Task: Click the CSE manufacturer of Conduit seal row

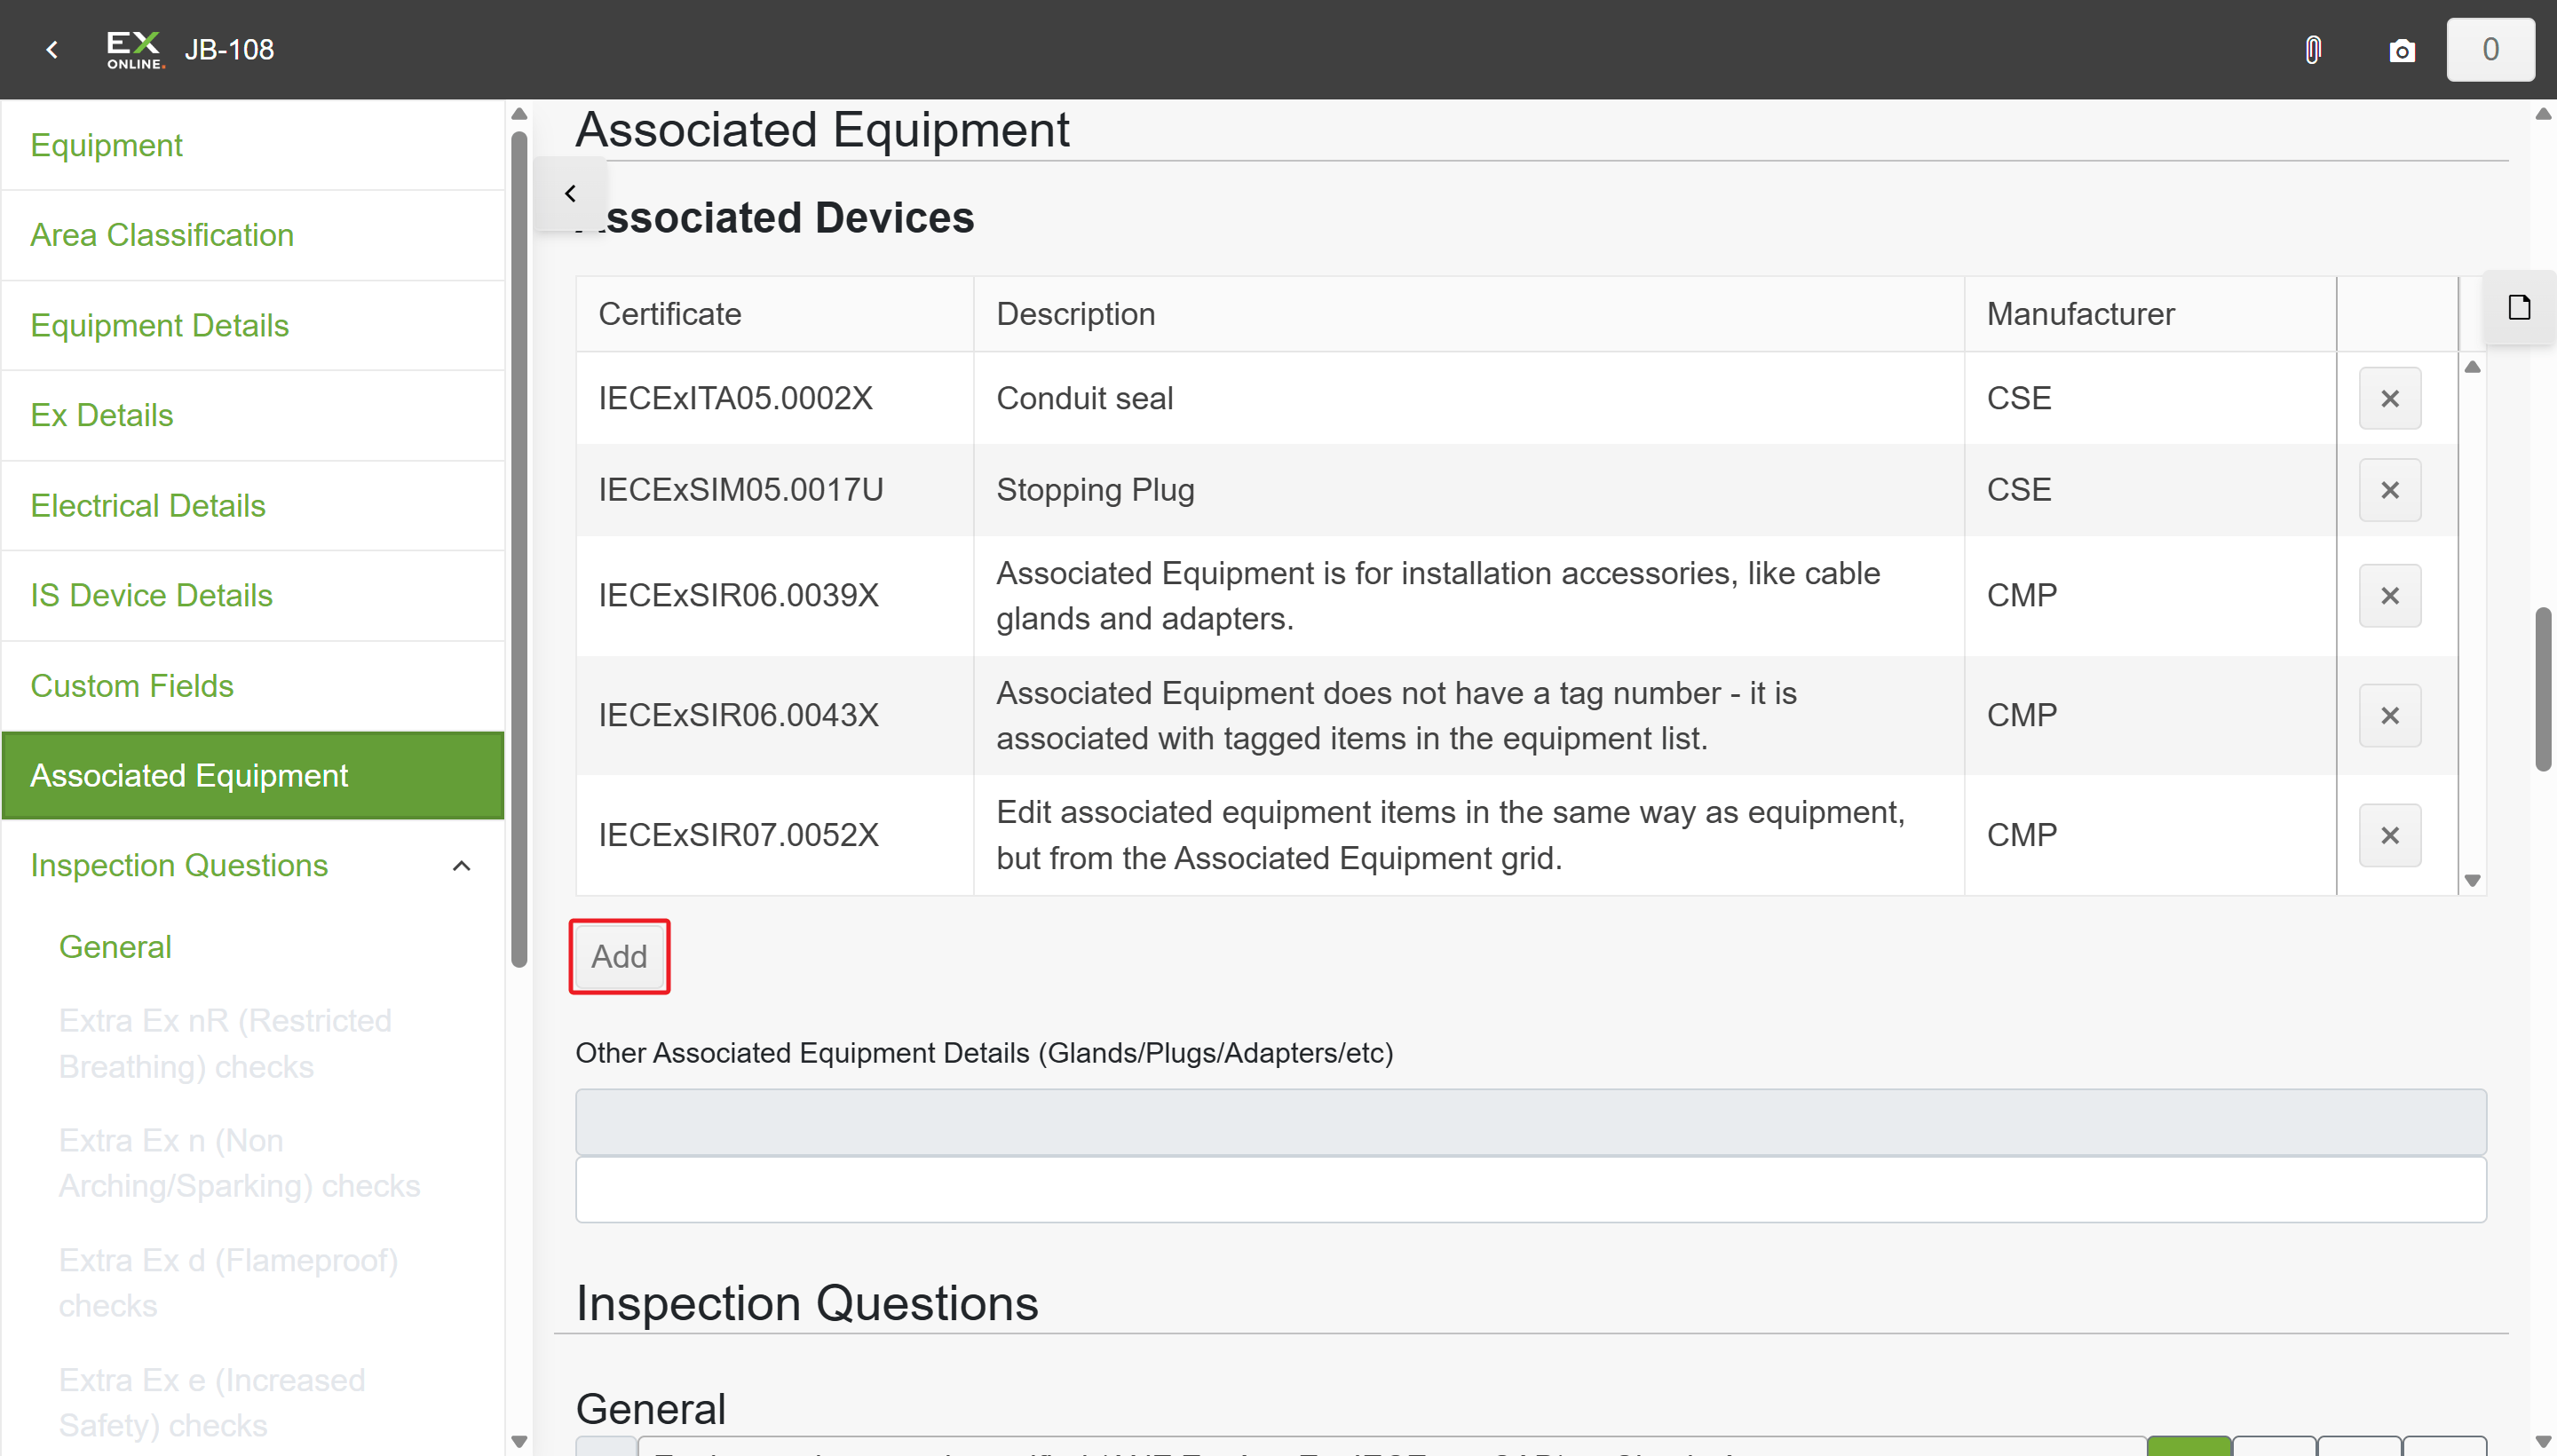Action: (x=2149, y=398)
